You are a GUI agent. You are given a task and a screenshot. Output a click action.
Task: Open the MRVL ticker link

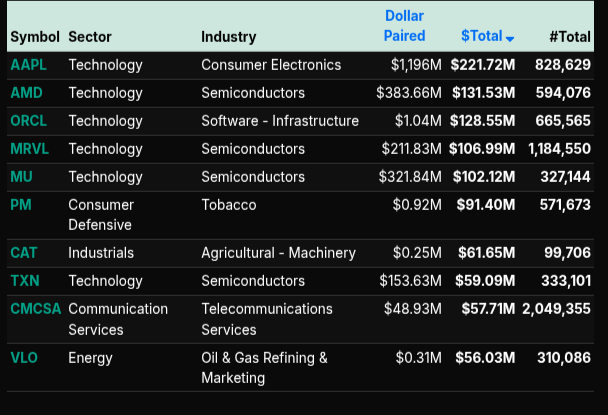pyautogui.click(x=29, y=149)
